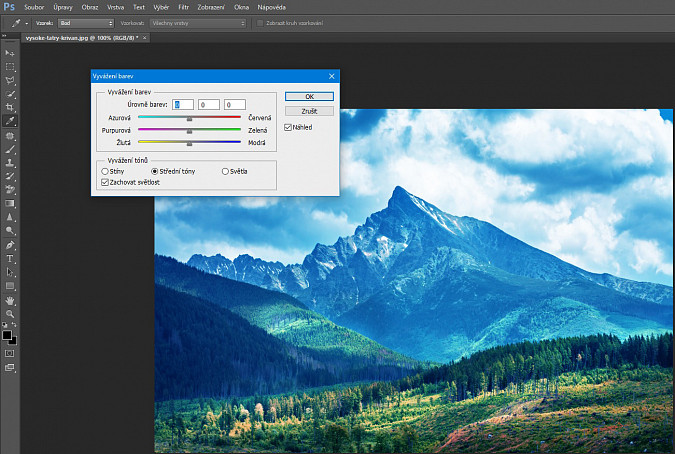Focus the third Úrovně barev field
Viewport: 675px width, 454px height.
235,105
